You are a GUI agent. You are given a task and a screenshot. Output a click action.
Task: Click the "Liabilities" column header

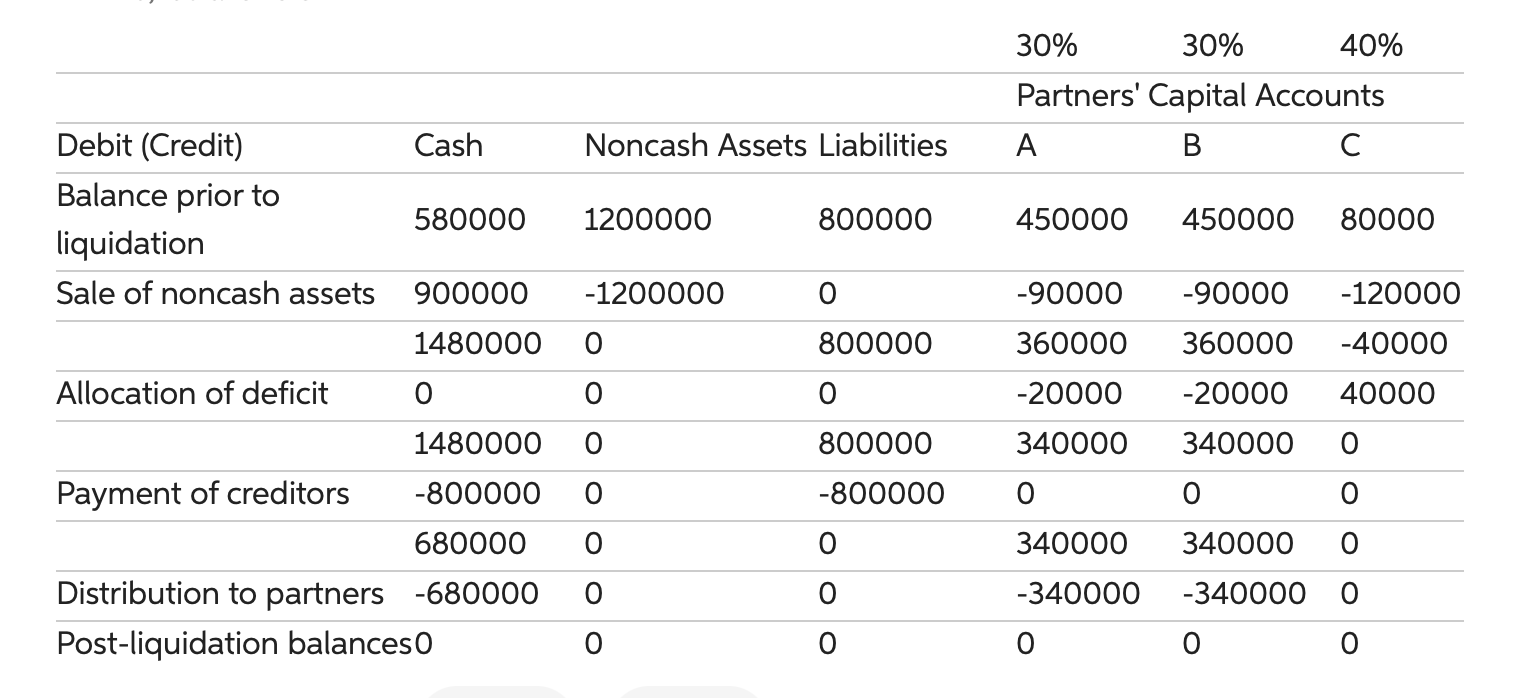tap(883, 146)
